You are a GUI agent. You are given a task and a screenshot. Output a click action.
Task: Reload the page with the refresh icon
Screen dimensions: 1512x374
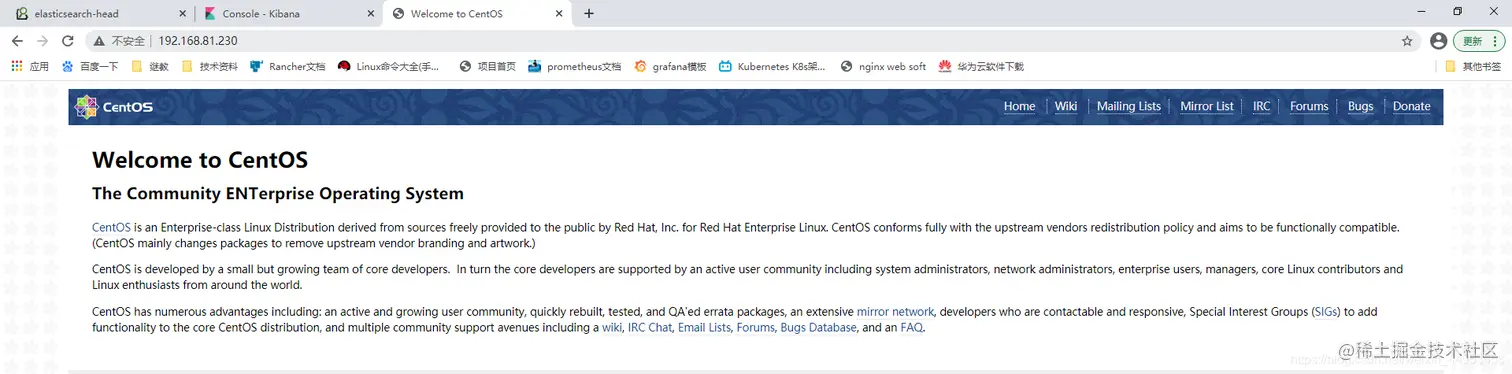(68, 41)
